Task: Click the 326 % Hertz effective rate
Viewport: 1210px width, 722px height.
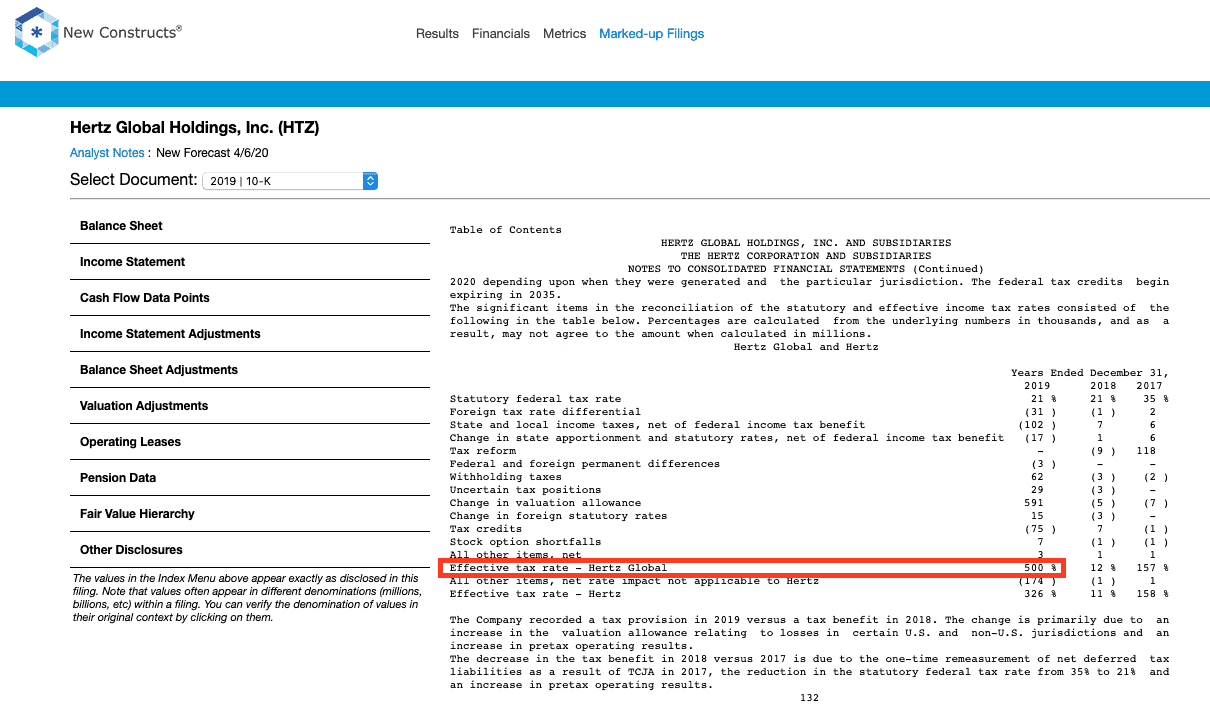Action: [x=1040, y=594]
